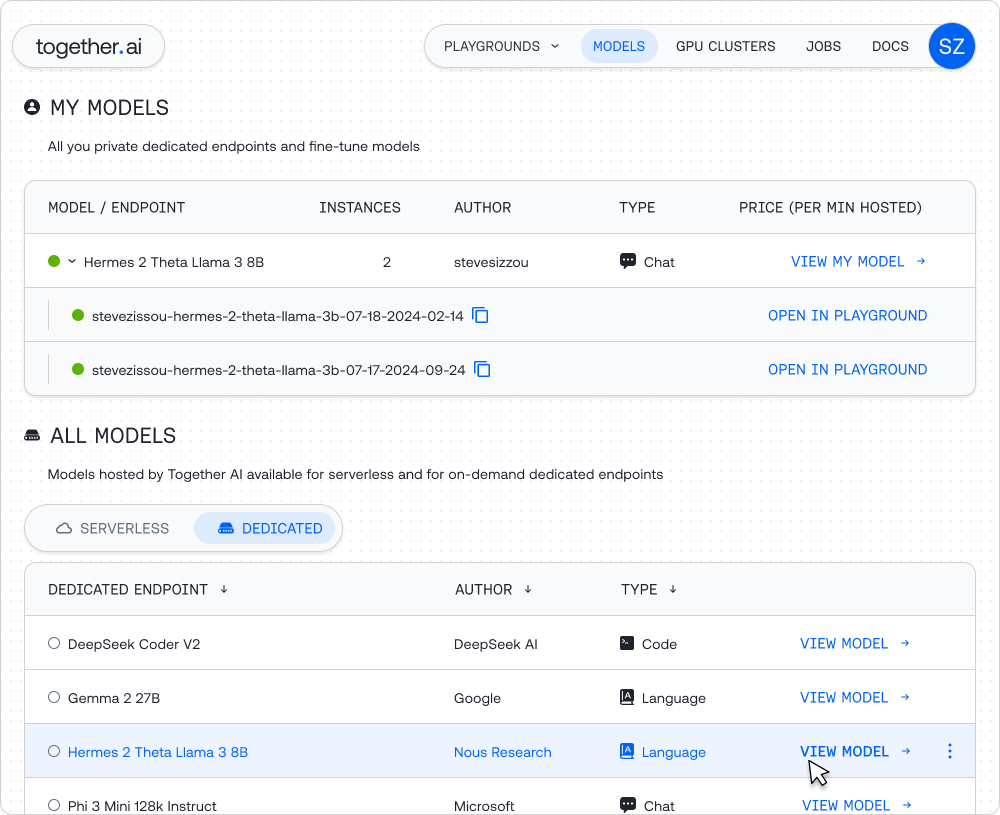Image resolution: width=1000 pixels, height=815 pixels.
Task: Sort the table by Author
Action: 528,590
